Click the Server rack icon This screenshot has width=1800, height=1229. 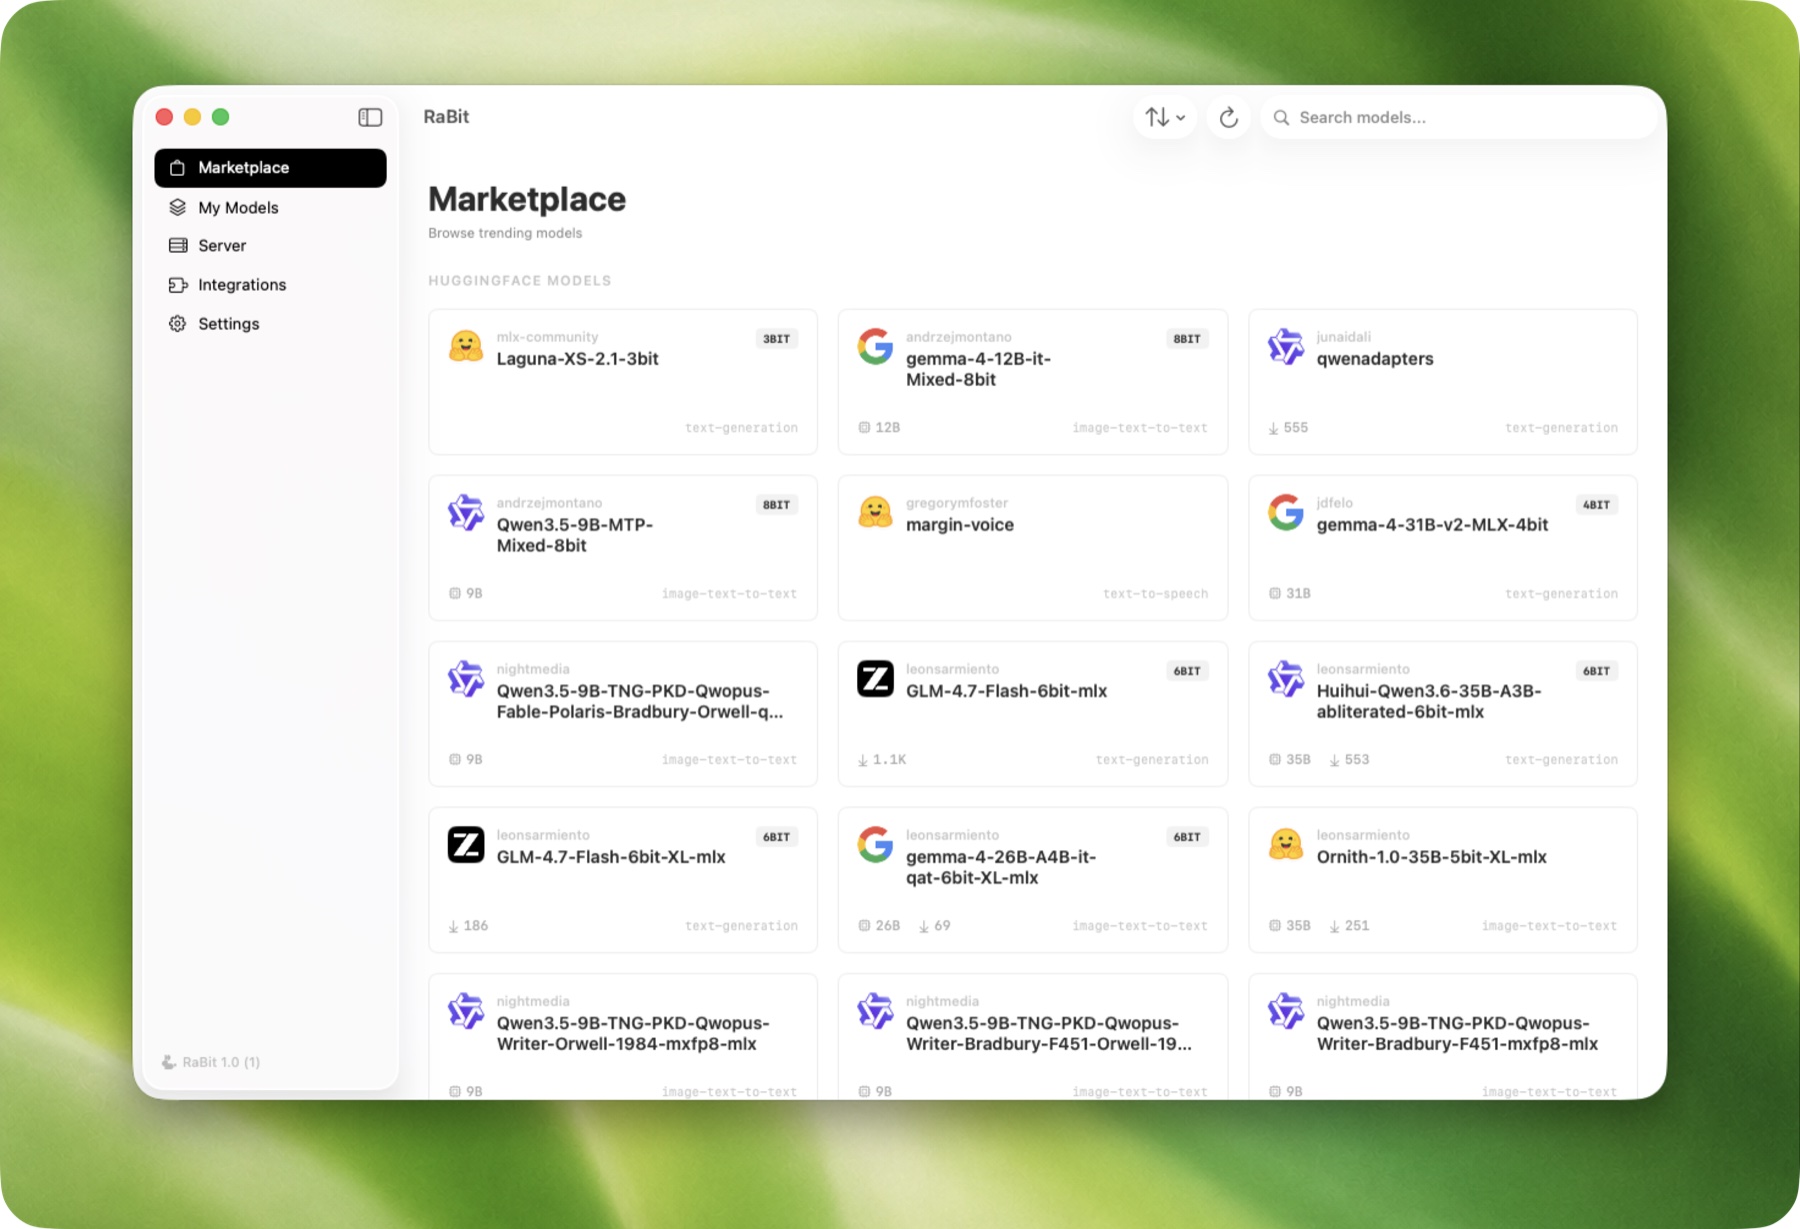point(178,246)
